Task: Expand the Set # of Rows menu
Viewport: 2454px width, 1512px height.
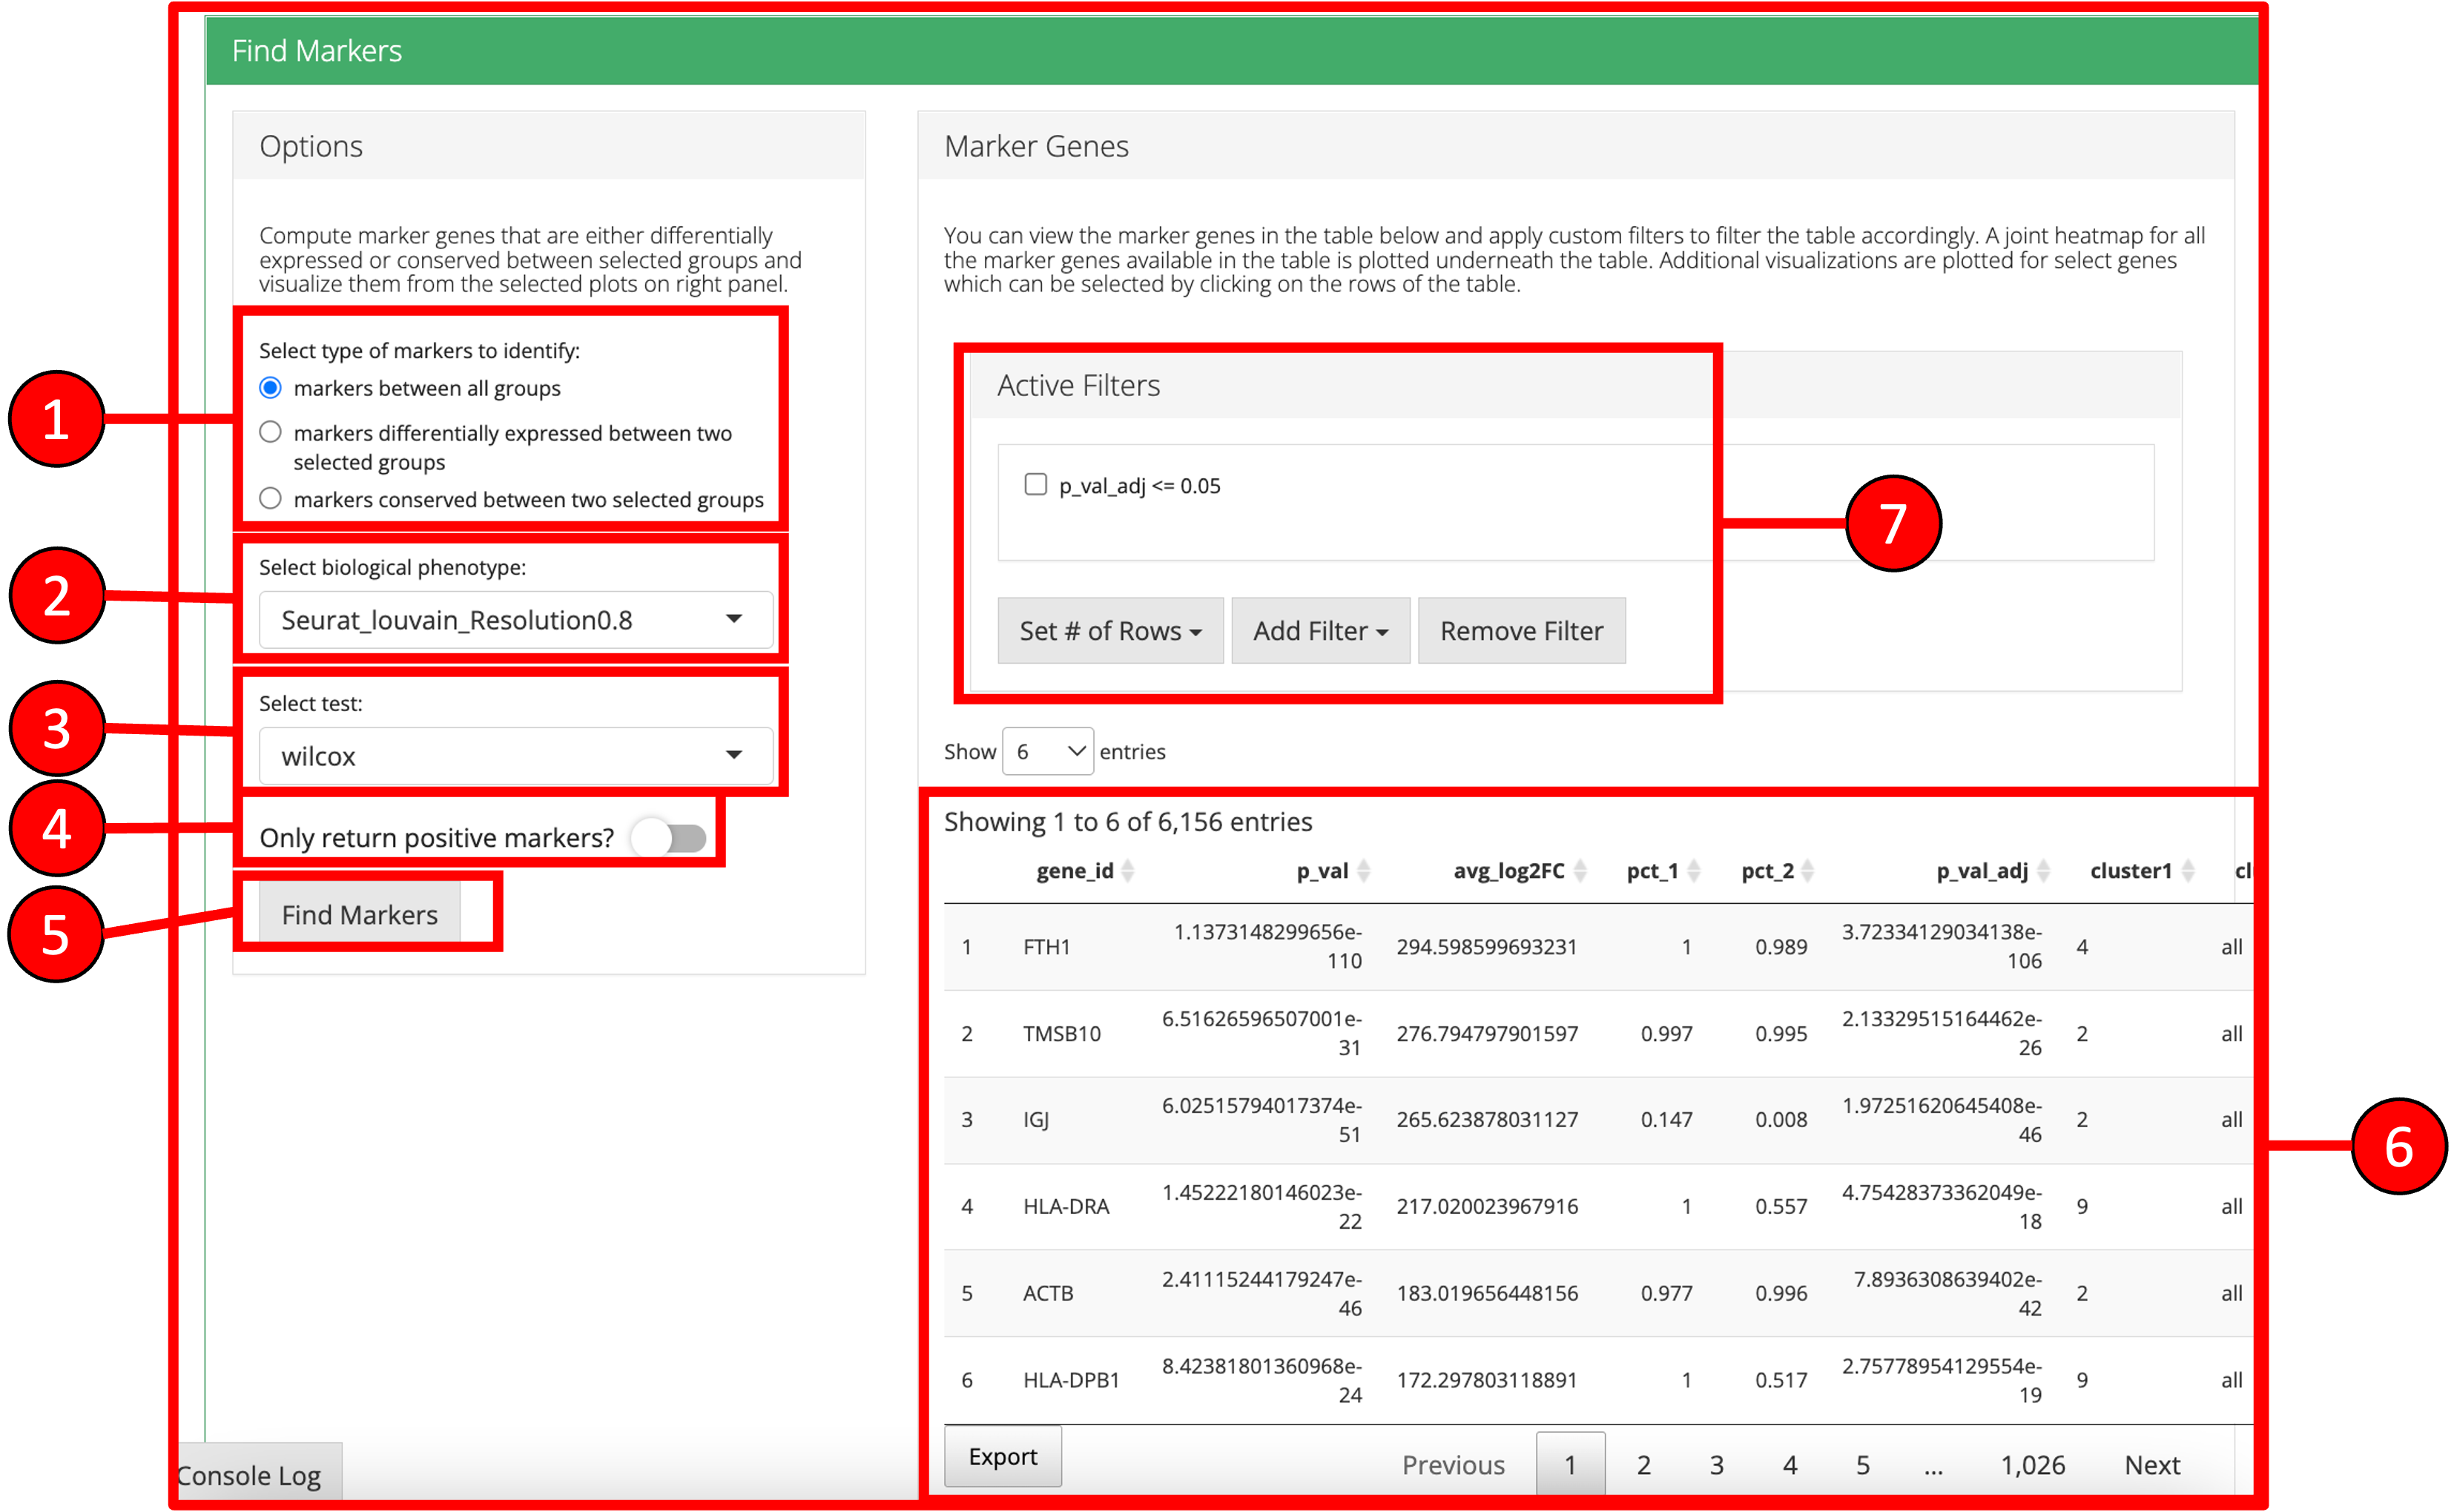Action: (1110, 631)
